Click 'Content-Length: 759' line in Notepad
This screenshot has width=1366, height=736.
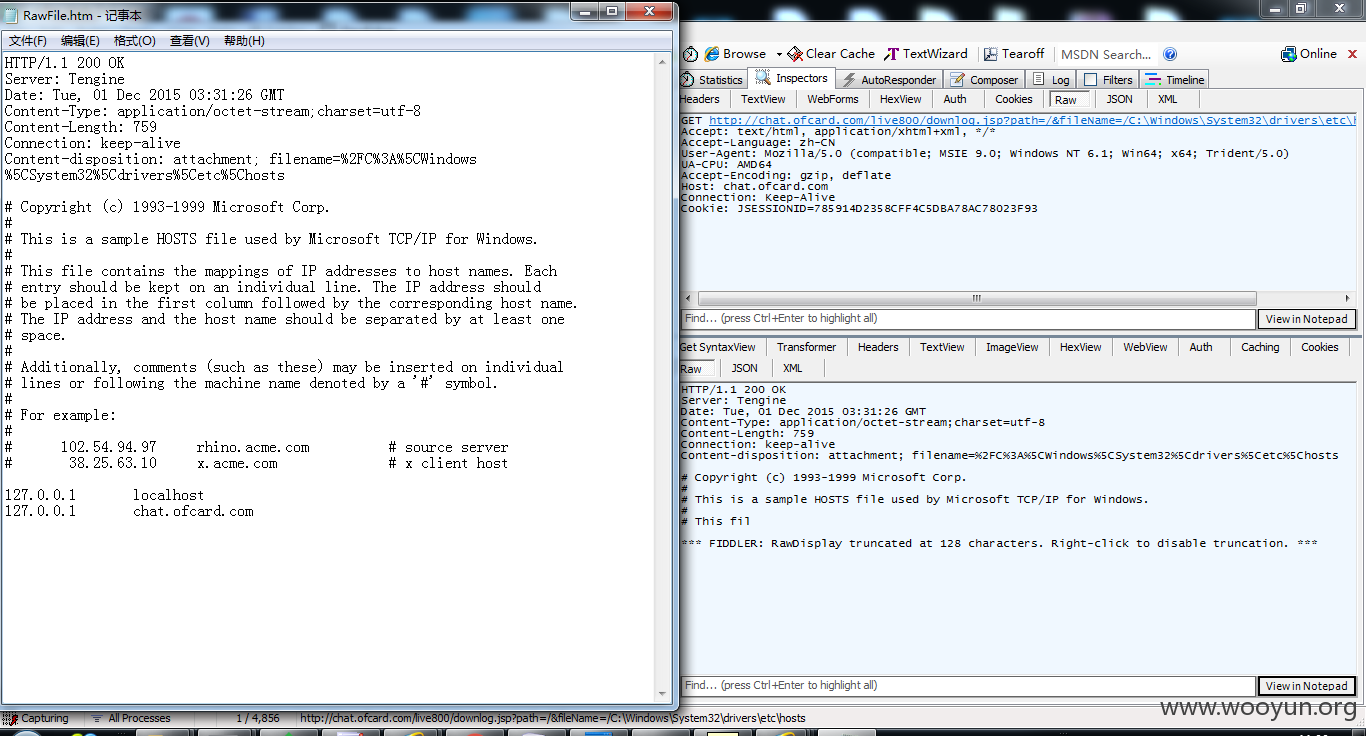81,127
